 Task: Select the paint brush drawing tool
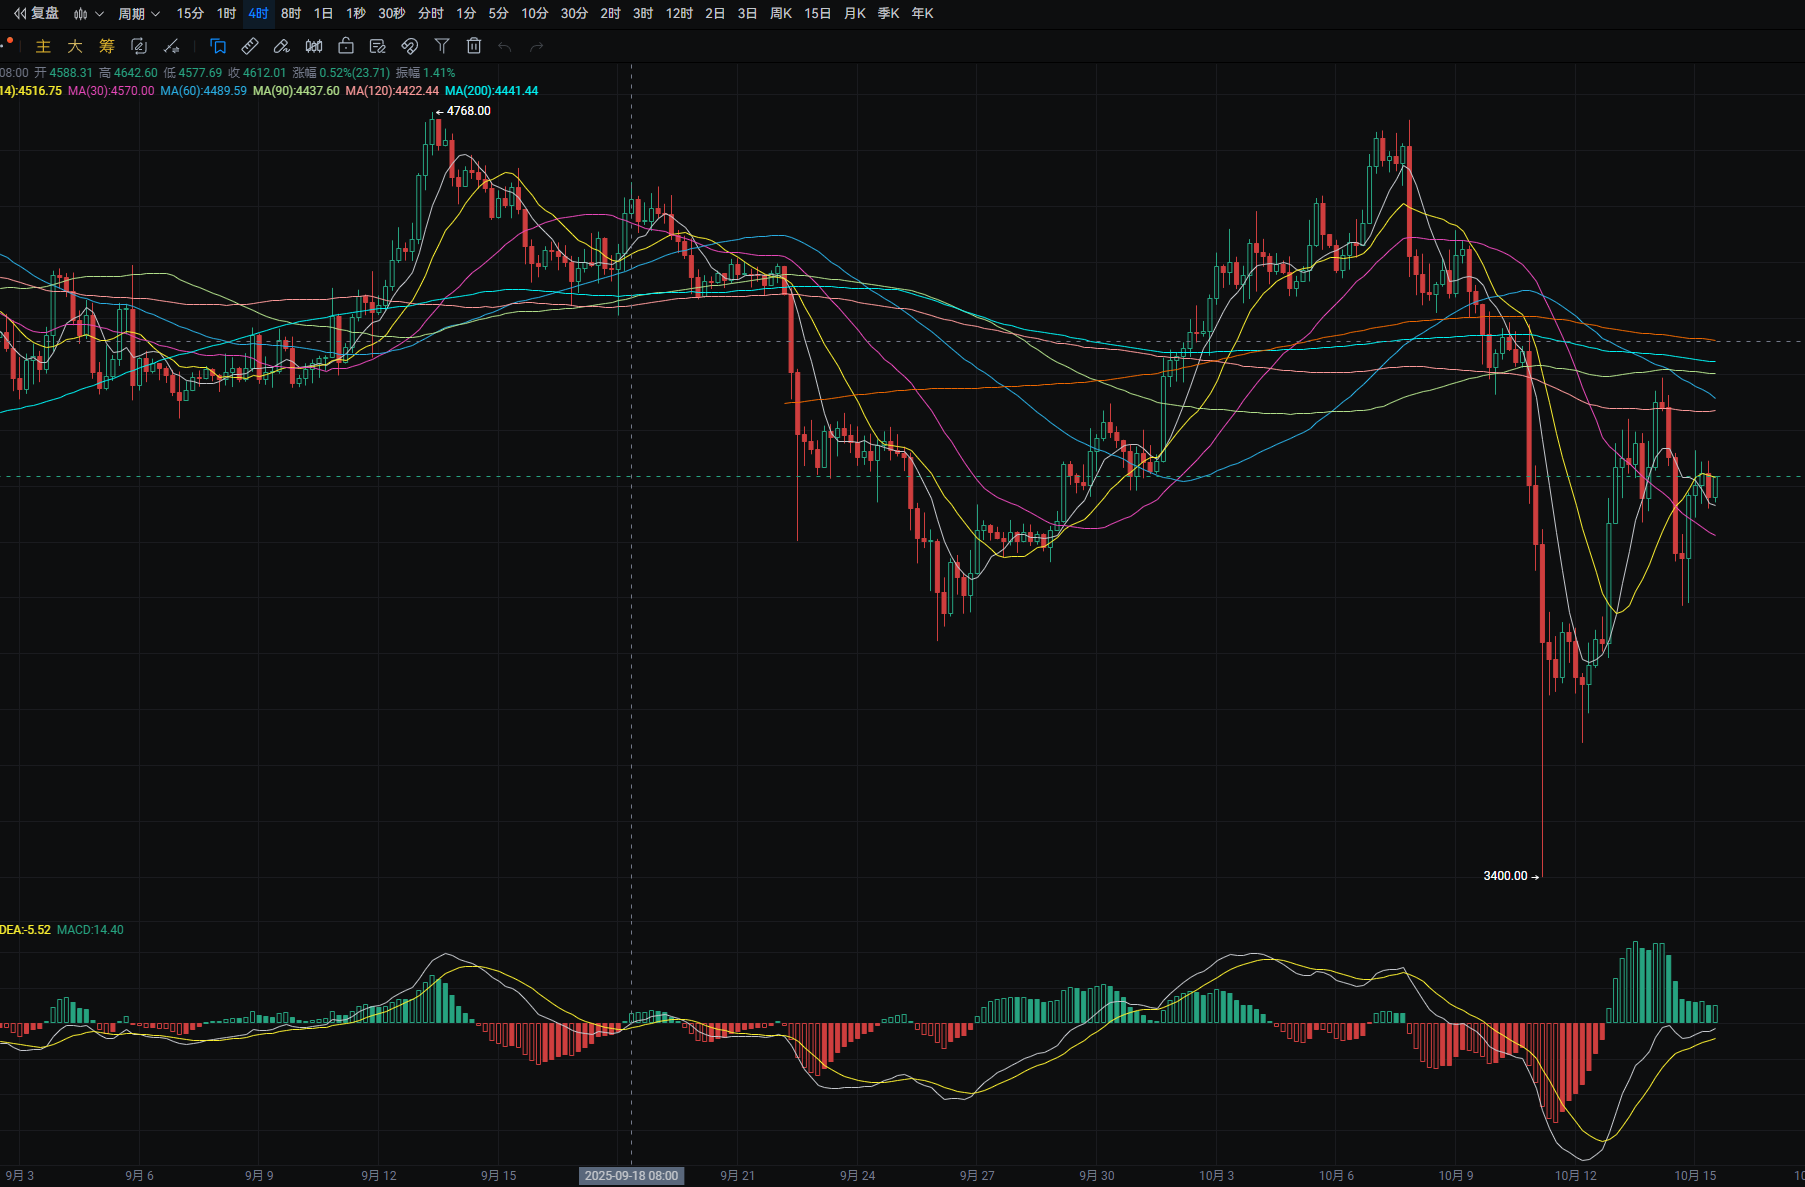click(x=282, y=46)
